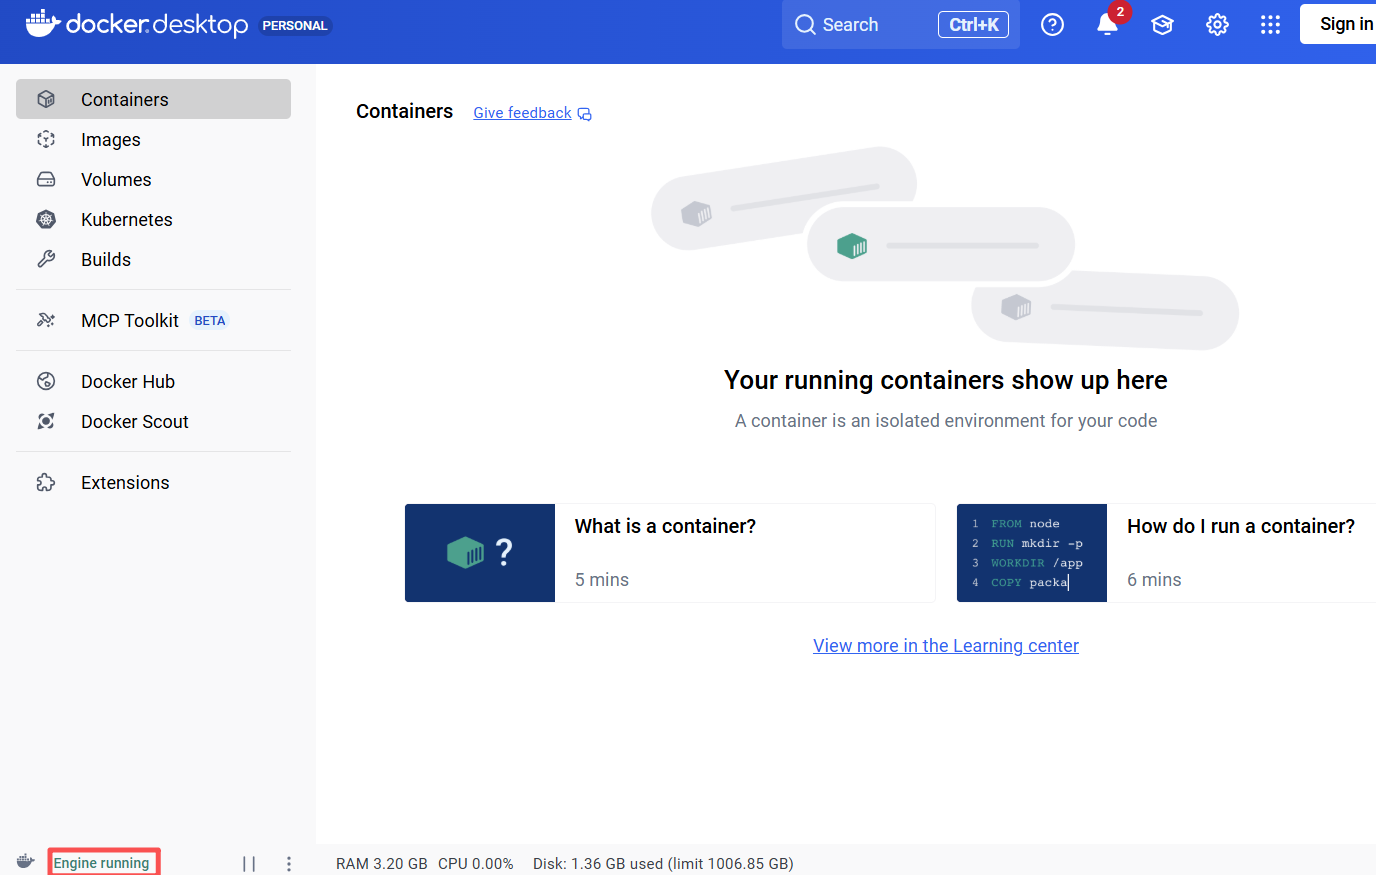Click the Kubernetes wheel icon

coord(46,219)
